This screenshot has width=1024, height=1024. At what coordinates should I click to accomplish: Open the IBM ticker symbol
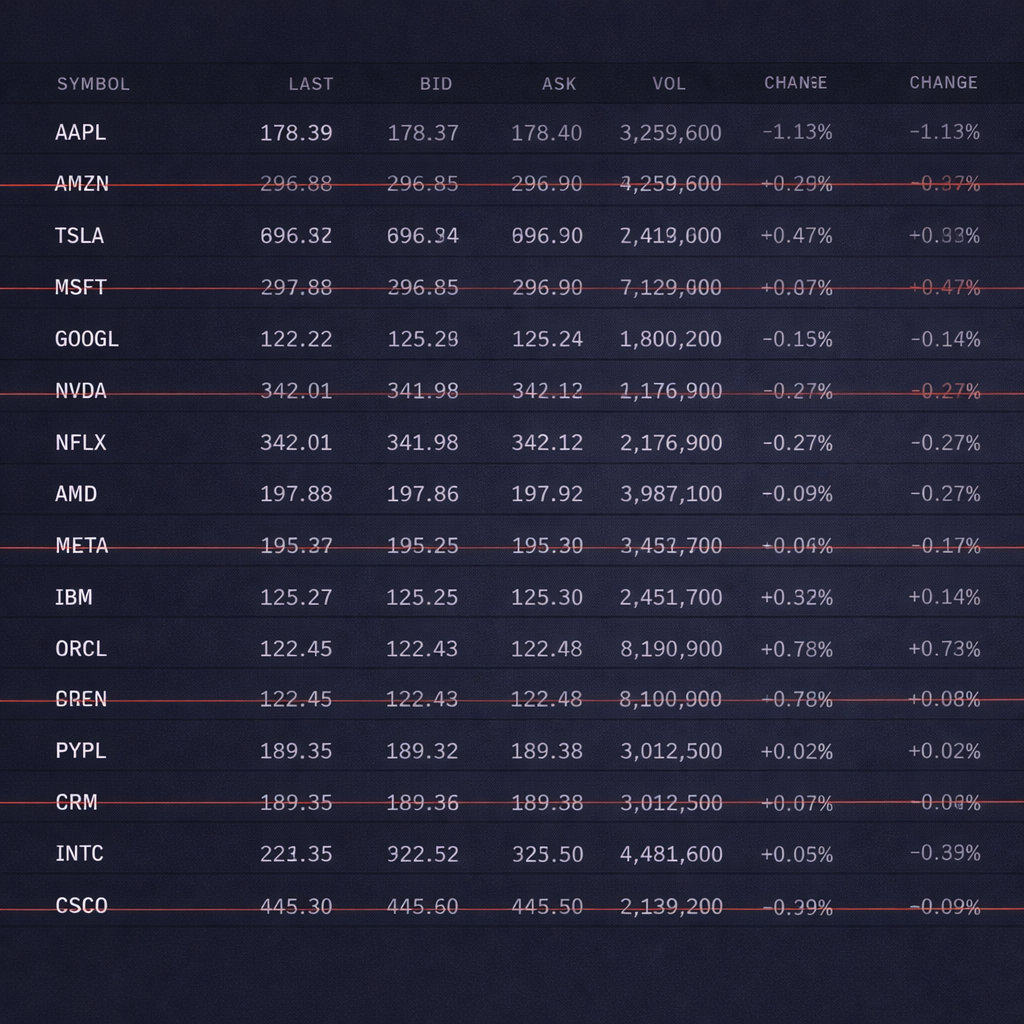click(x=73, y=597)
